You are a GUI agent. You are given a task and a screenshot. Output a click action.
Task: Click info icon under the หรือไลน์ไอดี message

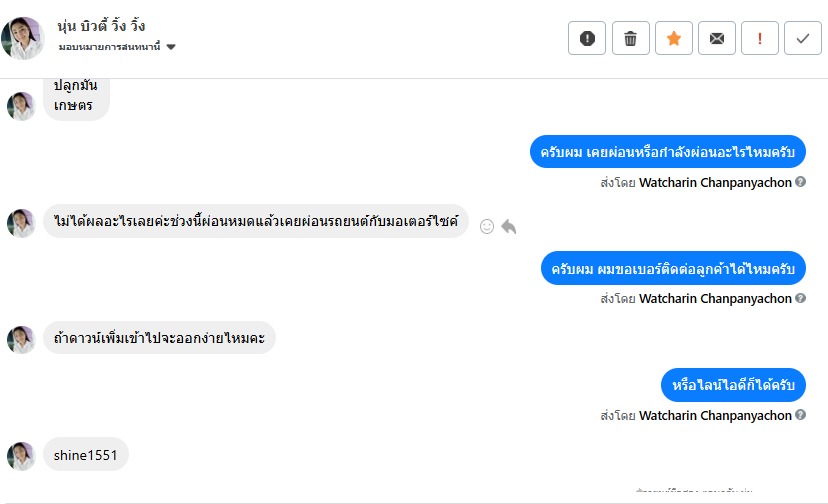click(x=800, y=416)
